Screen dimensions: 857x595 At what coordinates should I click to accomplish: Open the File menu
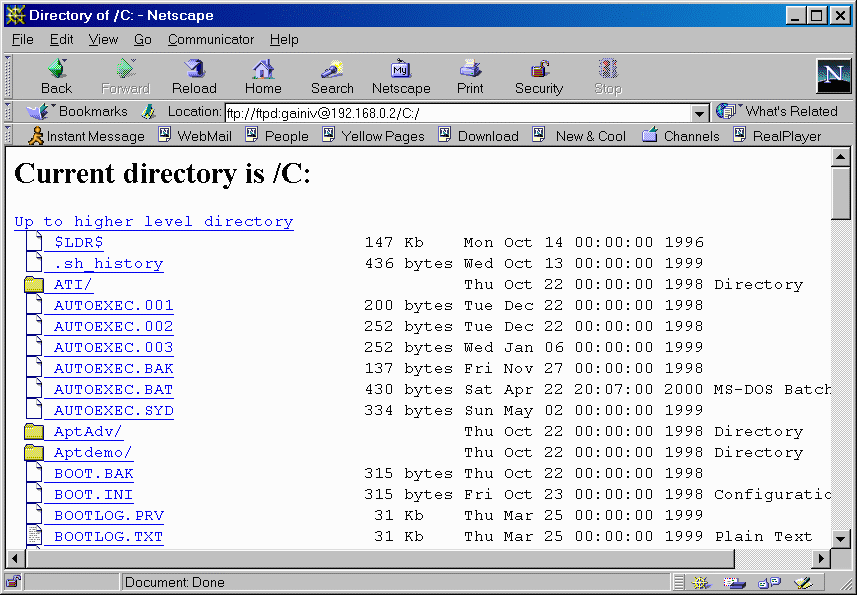(22, 39)
